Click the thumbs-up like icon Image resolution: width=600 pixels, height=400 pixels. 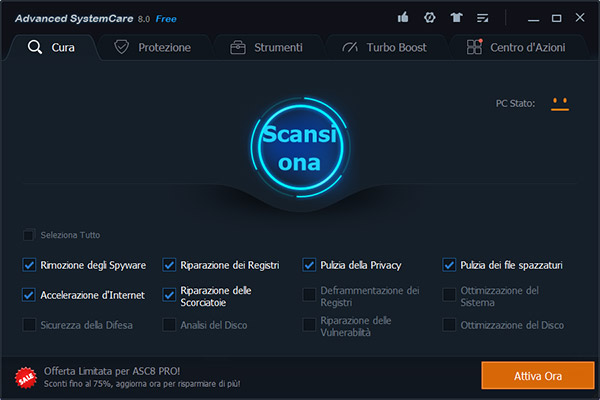coord(403,17)
